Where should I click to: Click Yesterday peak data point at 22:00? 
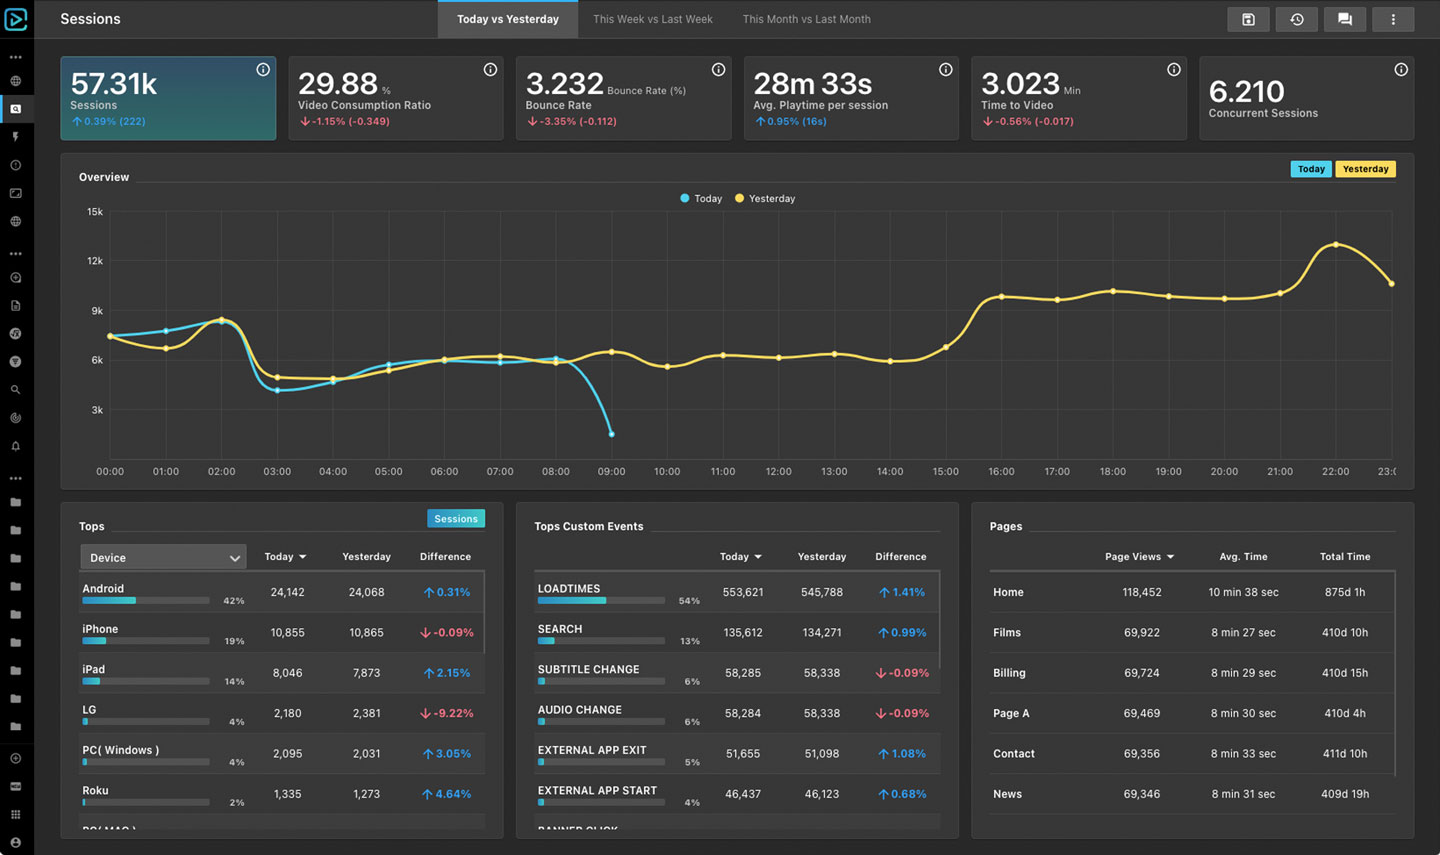[1336, 244]
